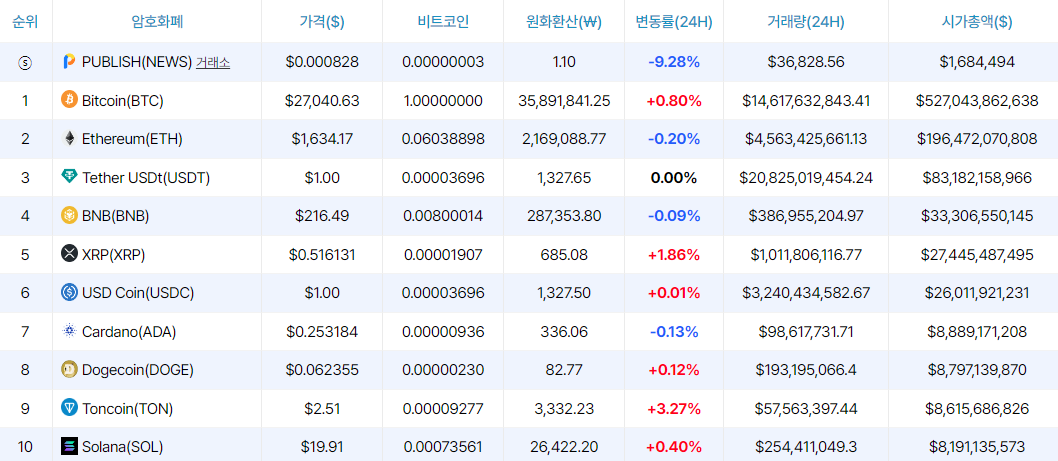Viewport: 1058px width, 461px height.
Task: Open the Tether USDt(USDT) coin name
Action: coord(146,178)
